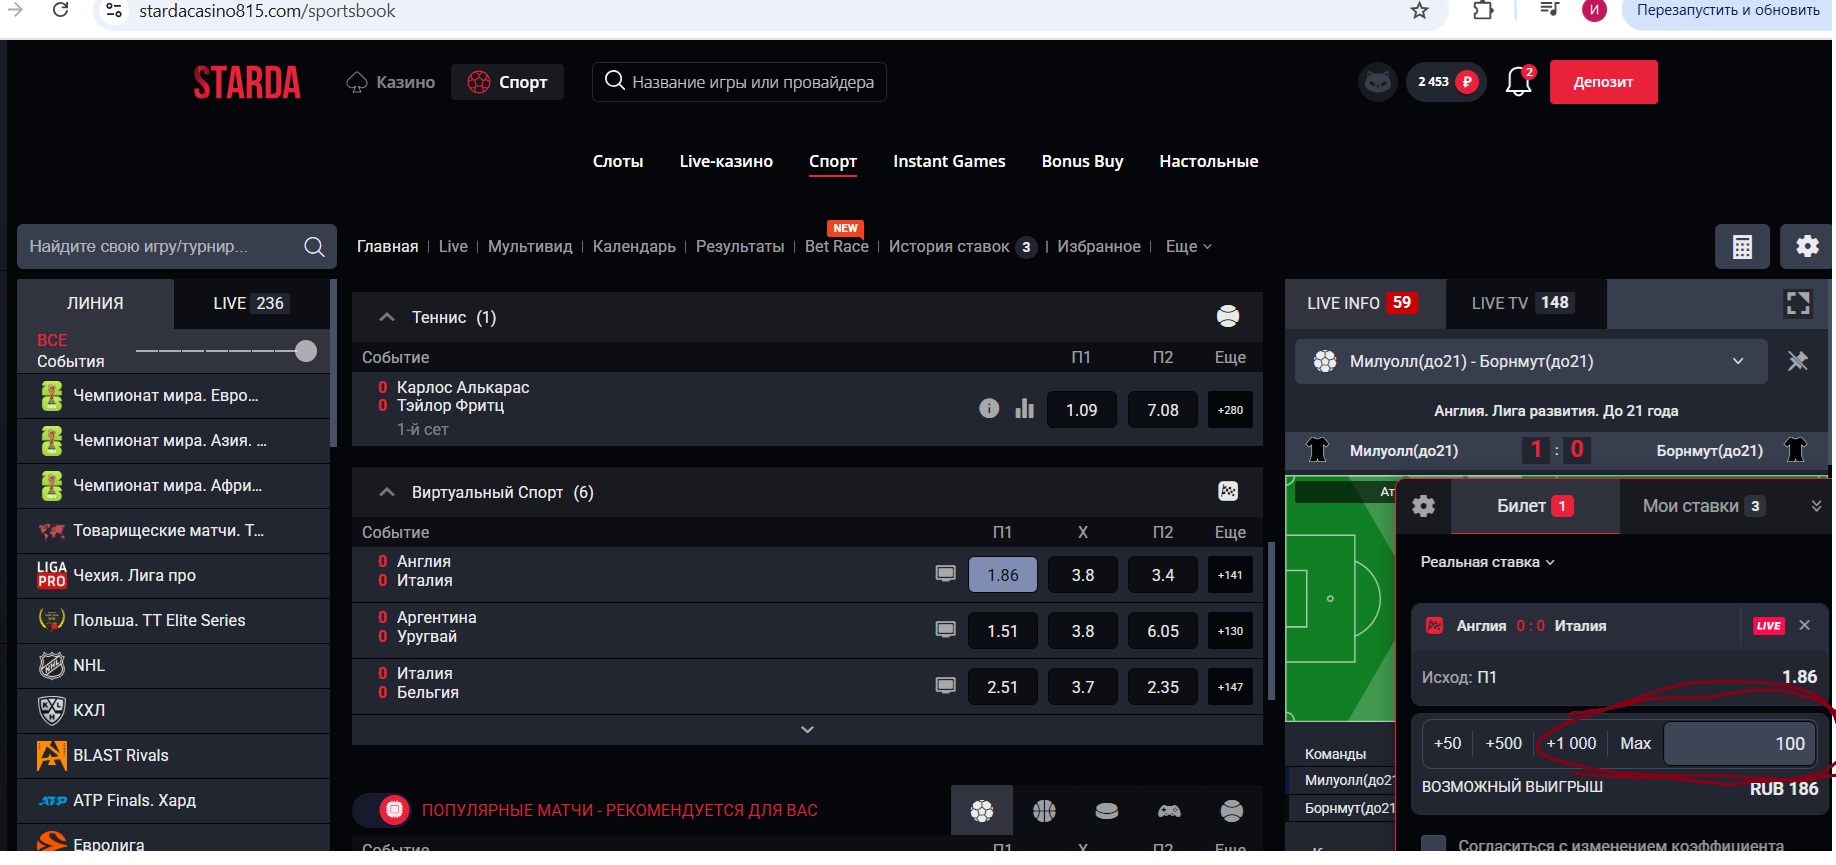The height and width of the screenshot is (865, 1836).
Task: Open sportsbook settings gear icon
Action: pos(1806,247)
